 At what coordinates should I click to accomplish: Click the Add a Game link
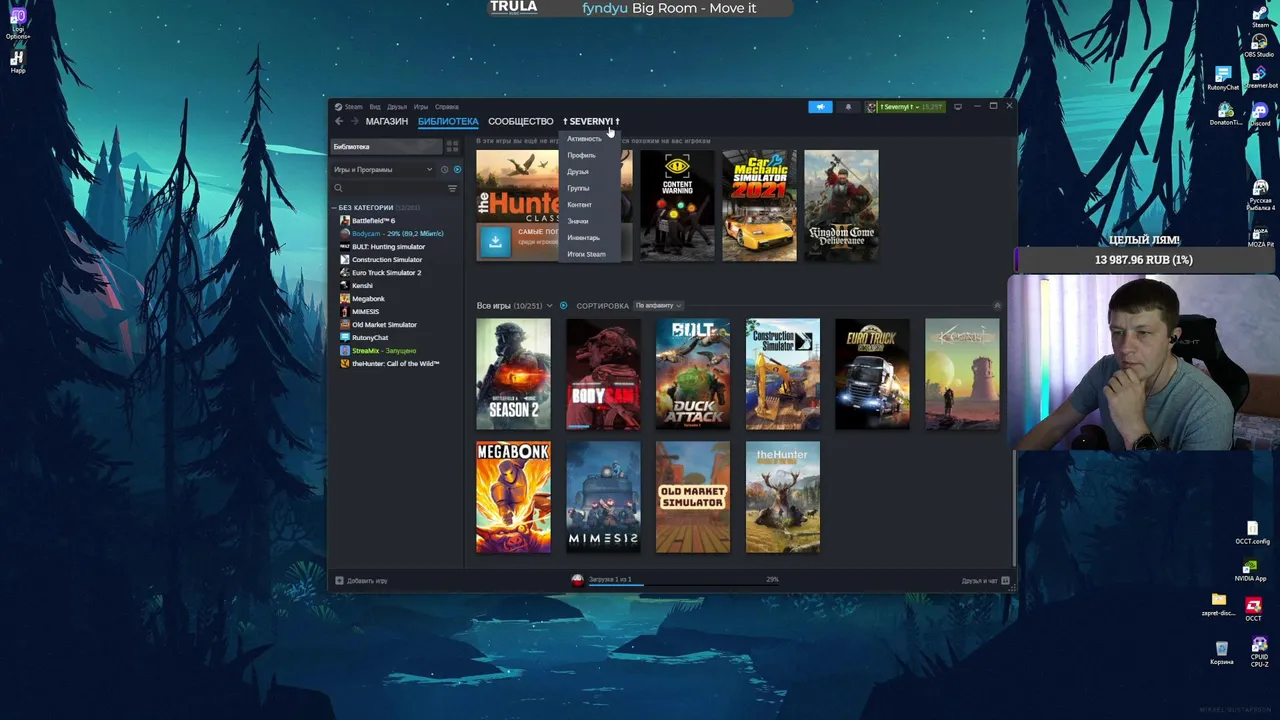(367, 581)
